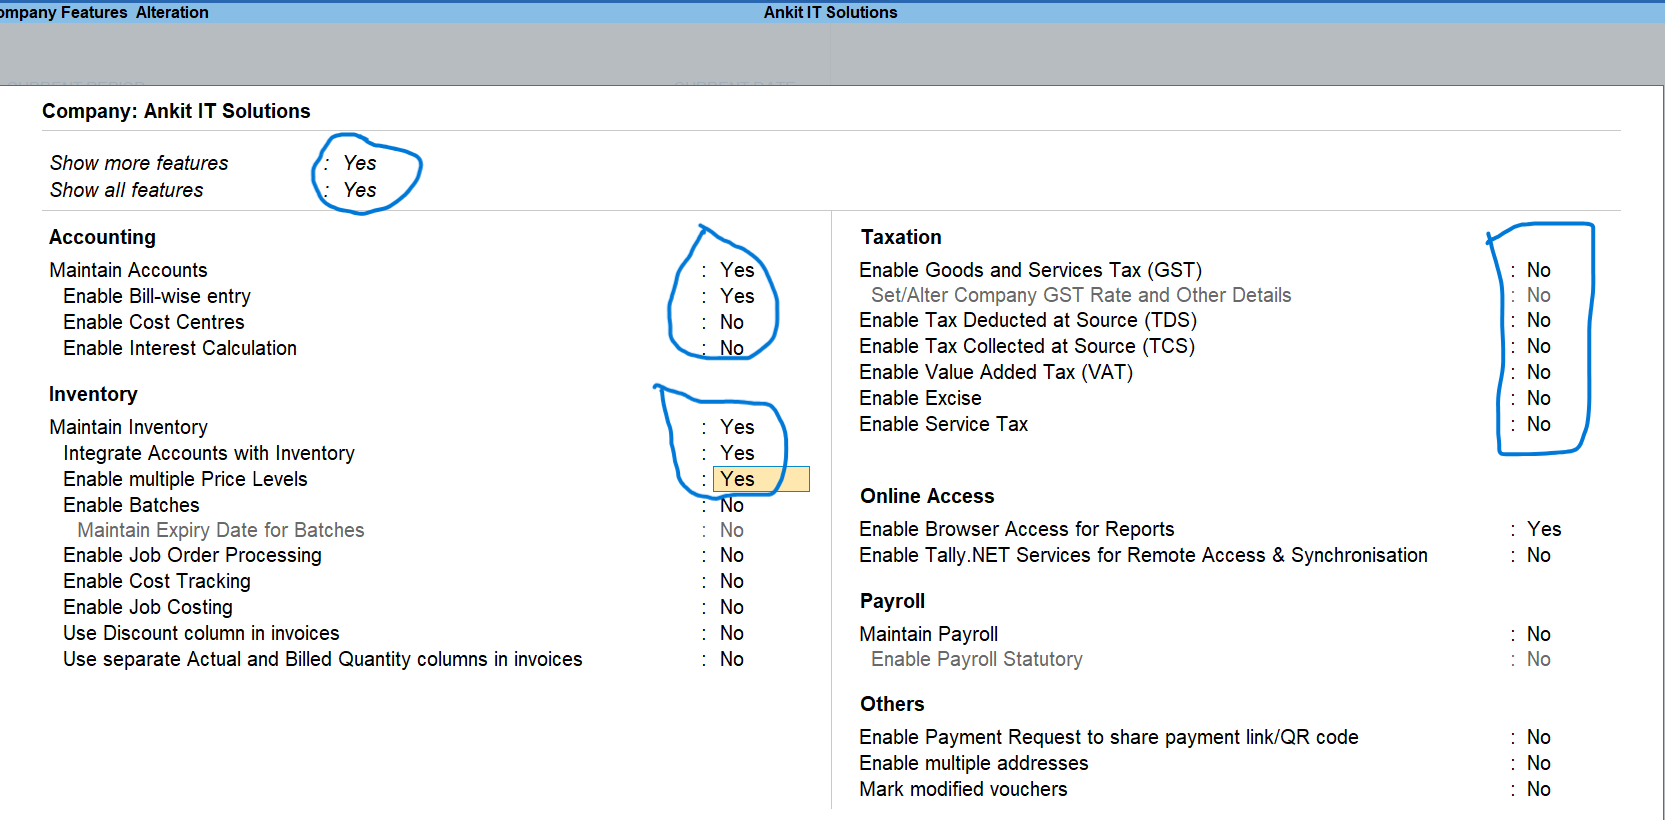The height and width of the screenshot is (820, 1665).
Task: Select the Enable Value Added Tax (VAT) value
Action: click(x=1538, y=372)
